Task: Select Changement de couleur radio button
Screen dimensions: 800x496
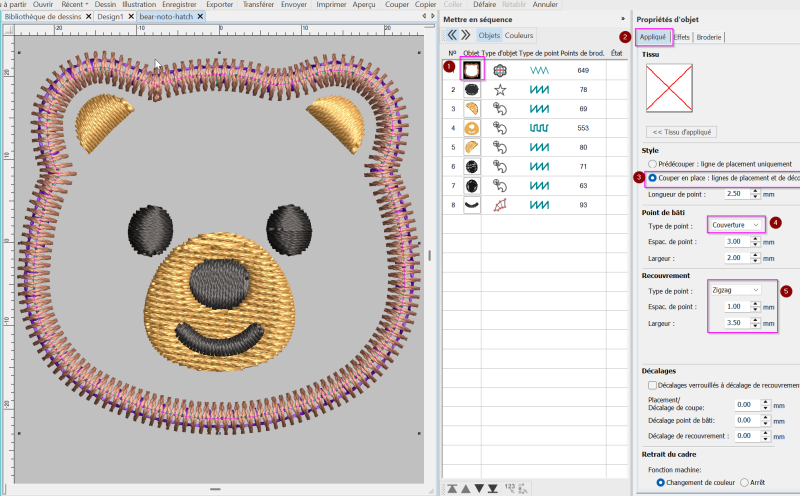Action: click(x=661, y=482)
